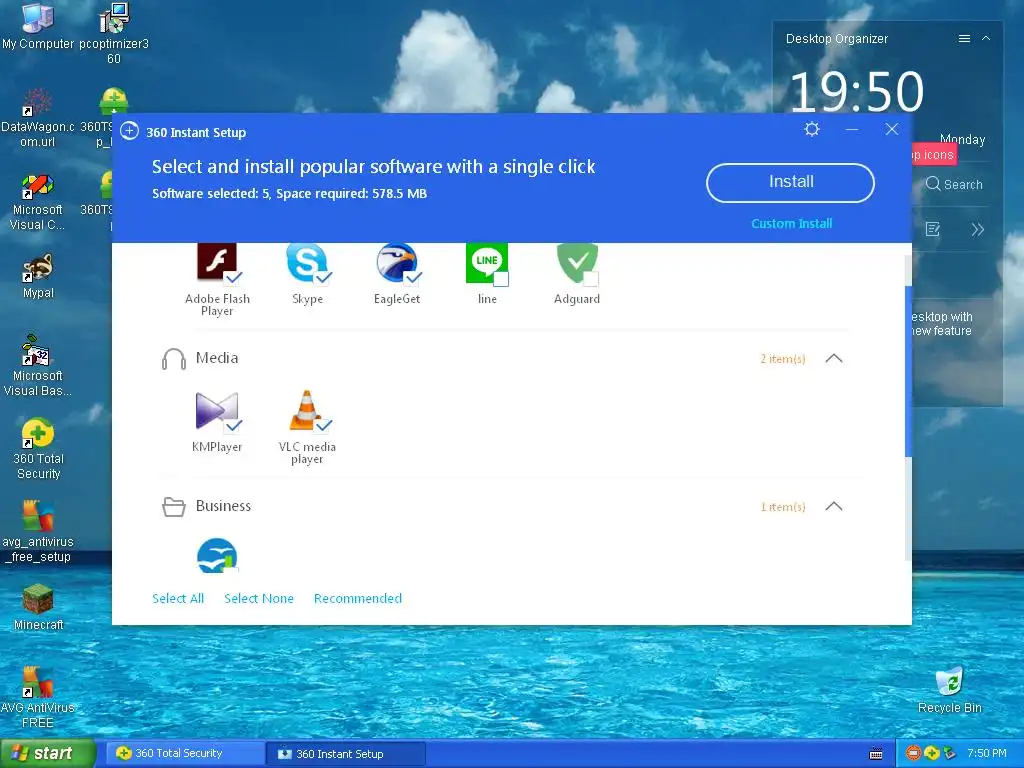Screen dimensions: 1024x768
Task: Uncheck the VLC media player checkbox
Action: tap(323, 426)
